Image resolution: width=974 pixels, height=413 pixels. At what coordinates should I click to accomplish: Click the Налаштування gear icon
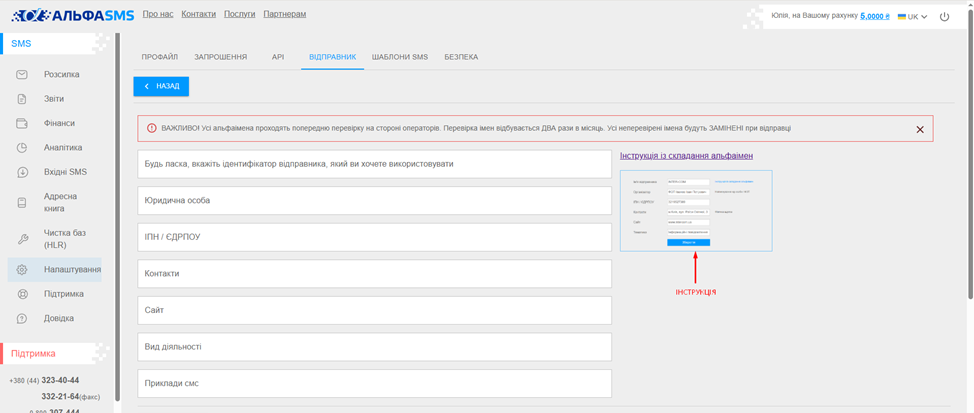pos(22,270)
